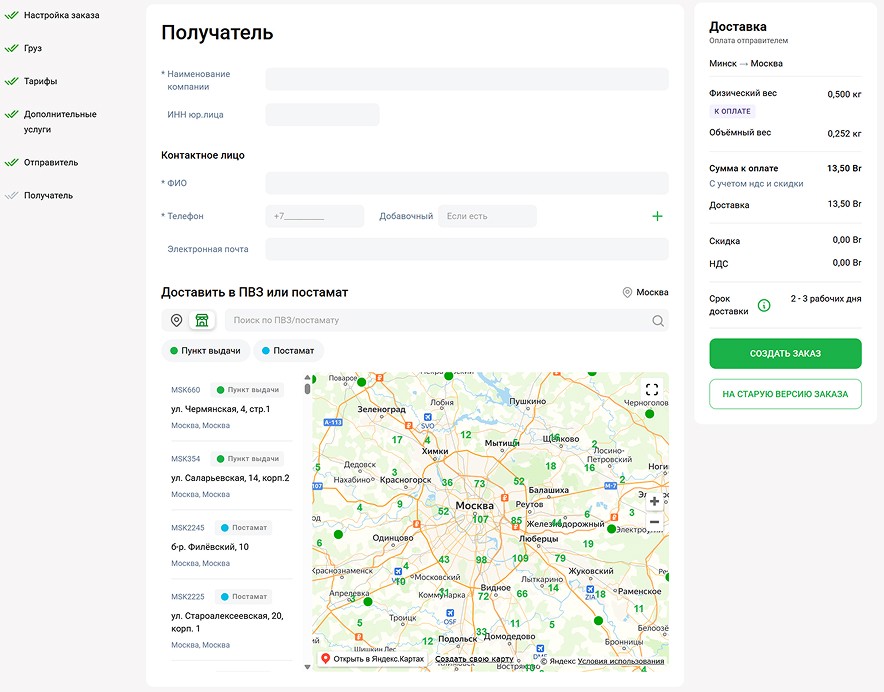Focus the Наименование компании field
The image size is (884, 692).
coord(467,79)
